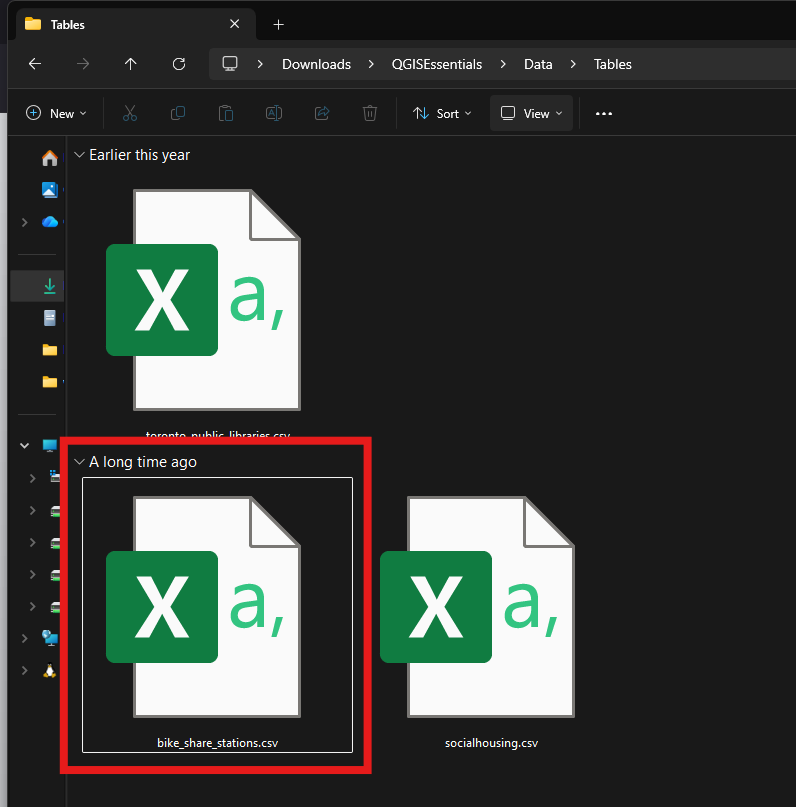Click the Copy icon in toolbar

pyautogui.click(x=178, y=113)
